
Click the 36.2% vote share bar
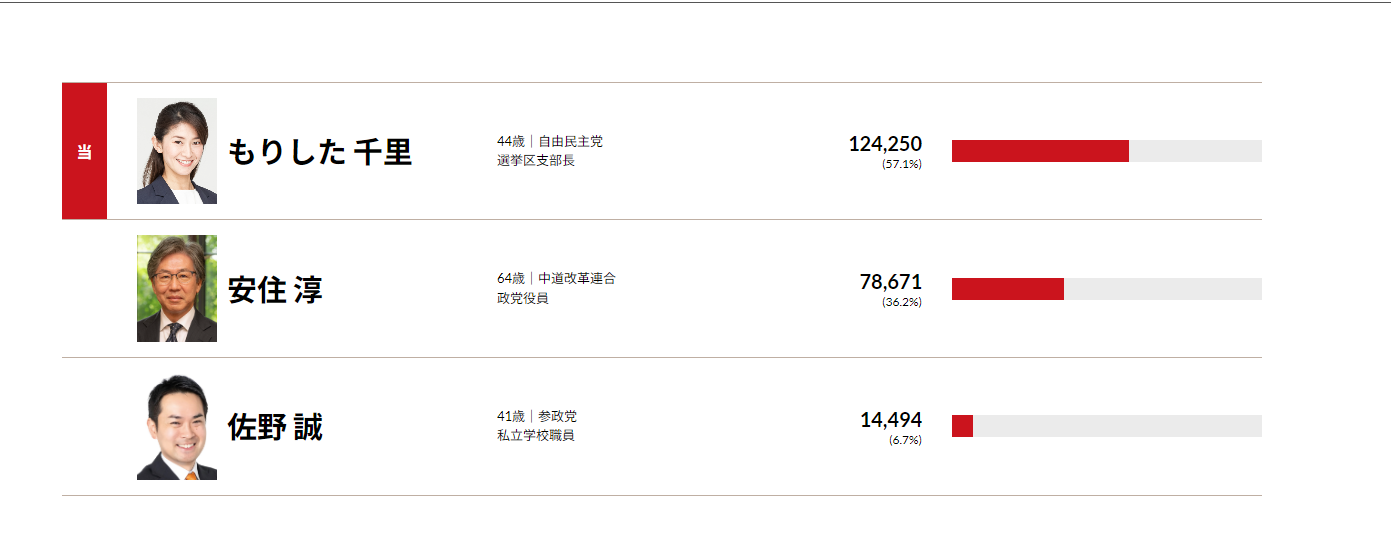[x=1008, y=289]
